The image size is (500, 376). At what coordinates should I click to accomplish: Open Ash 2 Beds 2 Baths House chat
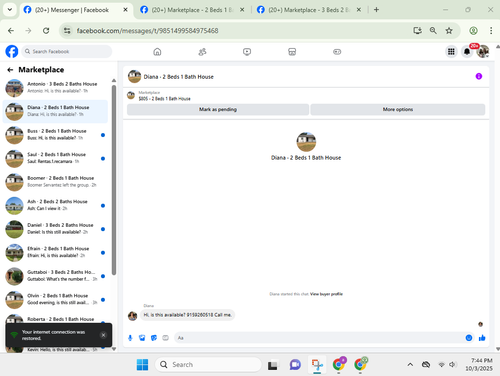click(55, 205)
